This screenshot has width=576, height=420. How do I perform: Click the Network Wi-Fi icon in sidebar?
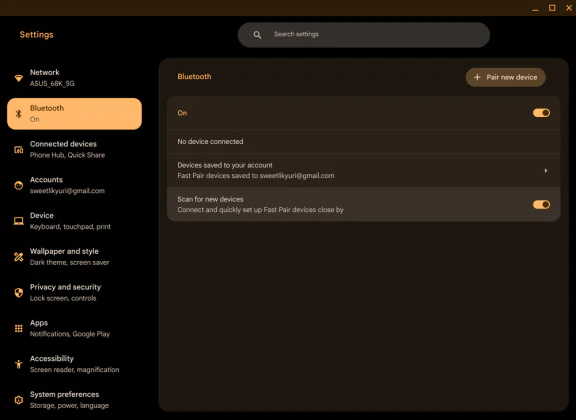(x=18, y=78)
